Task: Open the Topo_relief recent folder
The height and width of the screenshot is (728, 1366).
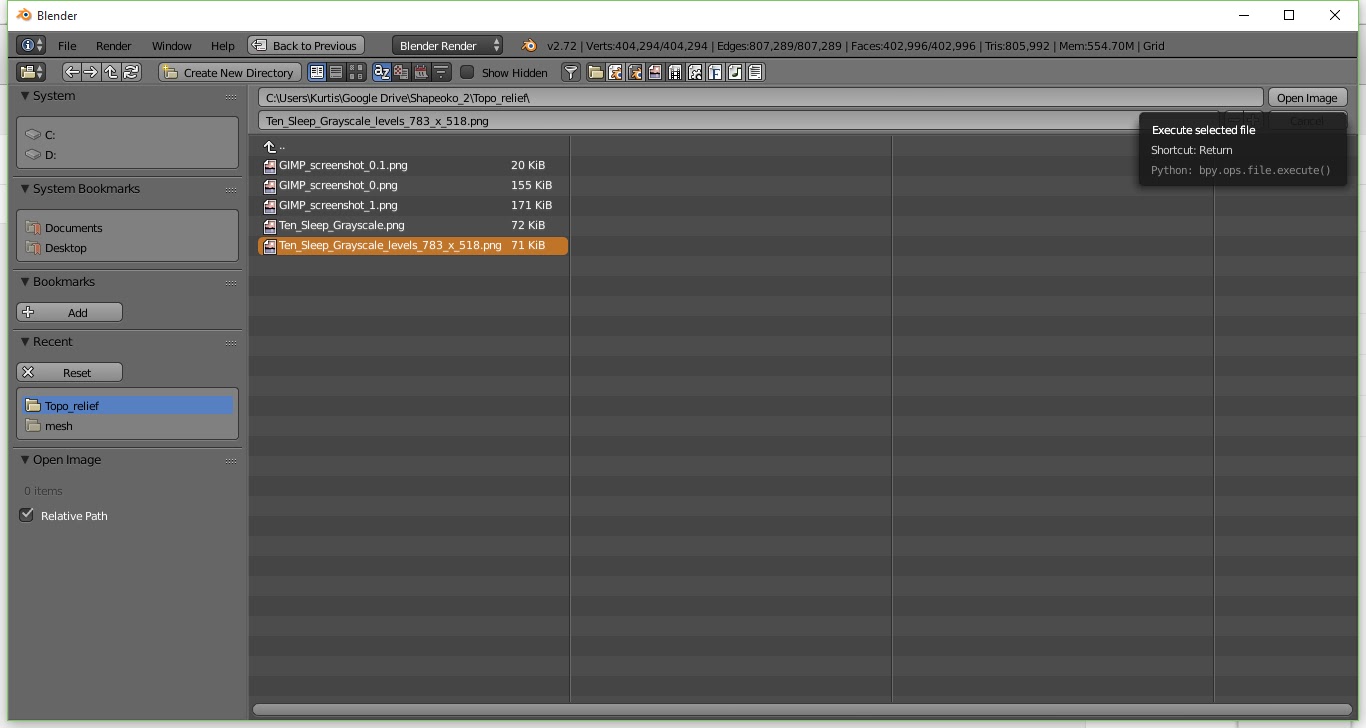Action: pos(128,405)
